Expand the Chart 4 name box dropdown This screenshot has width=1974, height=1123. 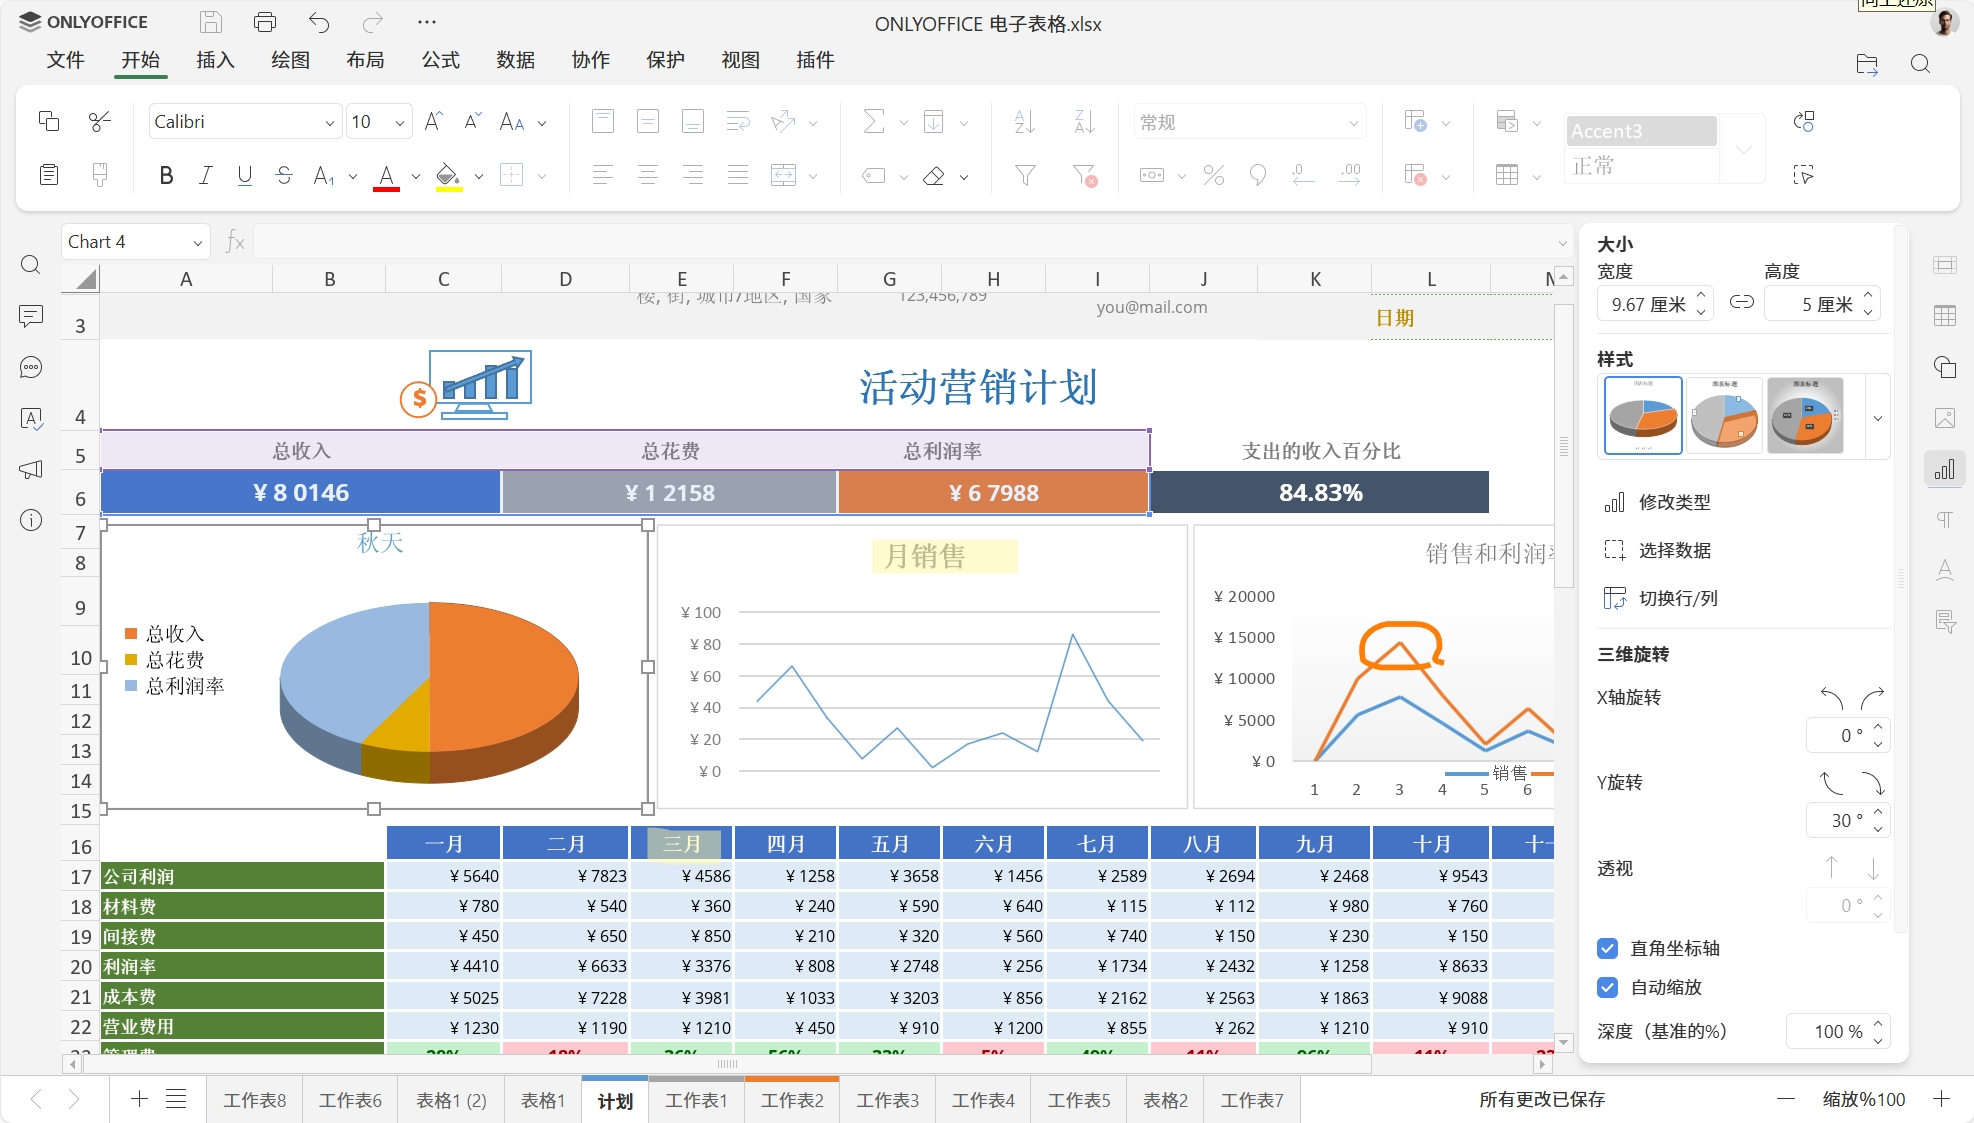tap(198, 242)
